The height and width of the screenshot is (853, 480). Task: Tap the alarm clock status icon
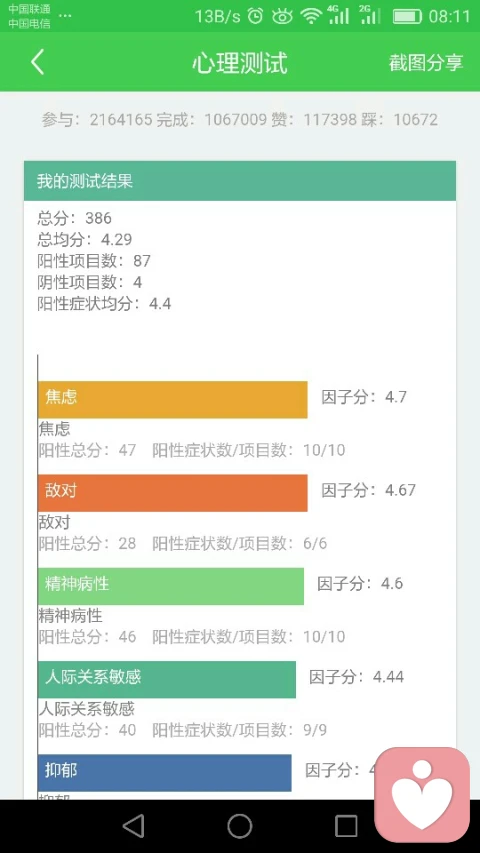click(255, 16)
